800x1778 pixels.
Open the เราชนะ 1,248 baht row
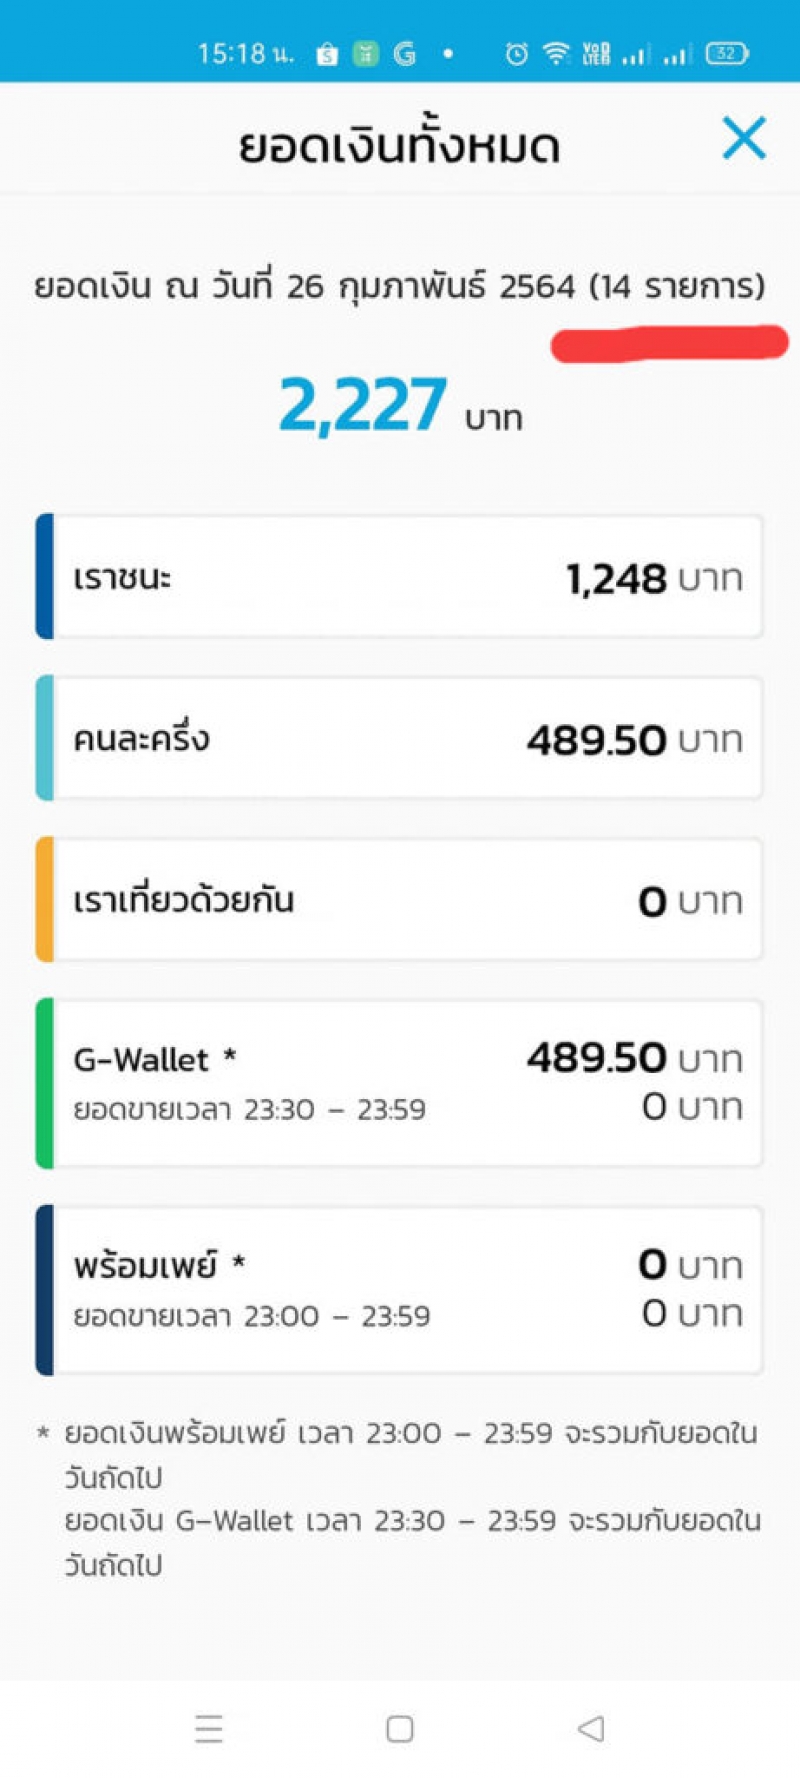[x=400, y=577]
